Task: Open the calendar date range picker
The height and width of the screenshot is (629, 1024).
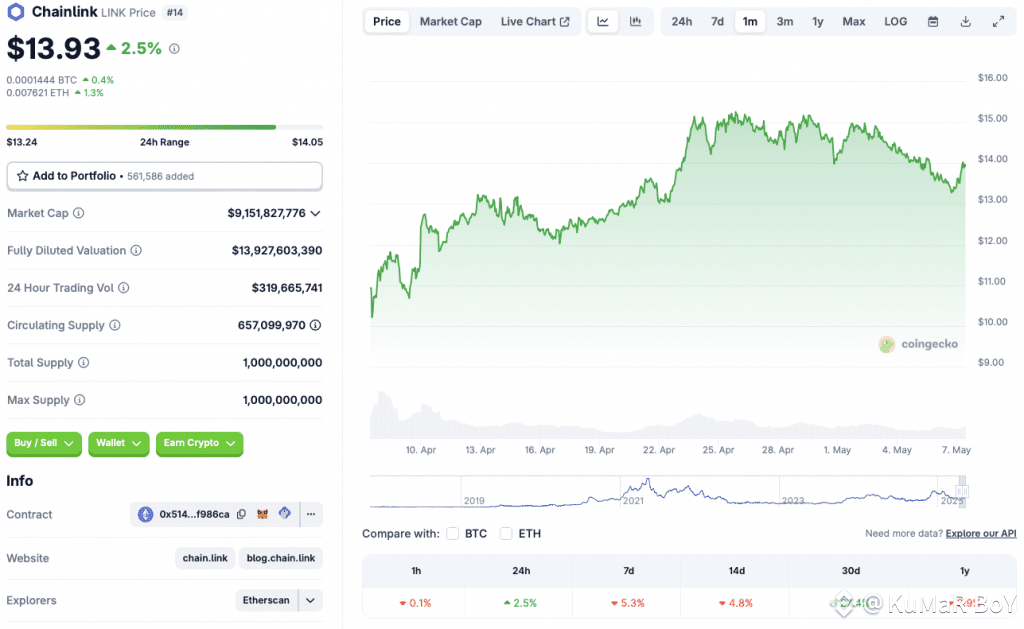Action: [933, 22]
